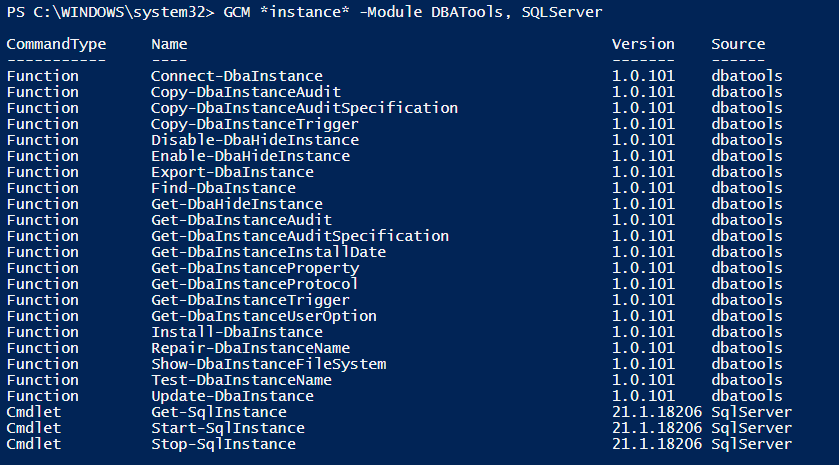839x465 pixels.
Task: Click SqlServer source in Stop-SqlInstance row
Action: pos(751,445)
